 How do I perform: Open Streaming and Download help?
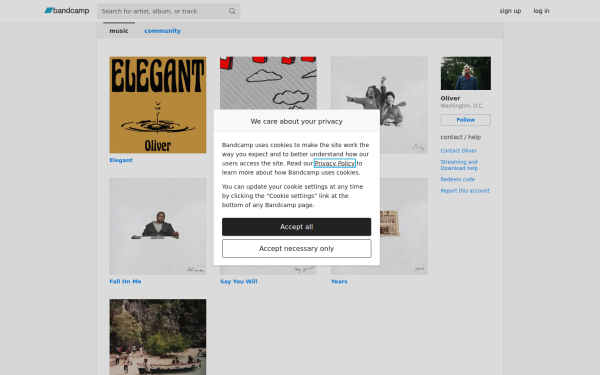pos(459,165)
